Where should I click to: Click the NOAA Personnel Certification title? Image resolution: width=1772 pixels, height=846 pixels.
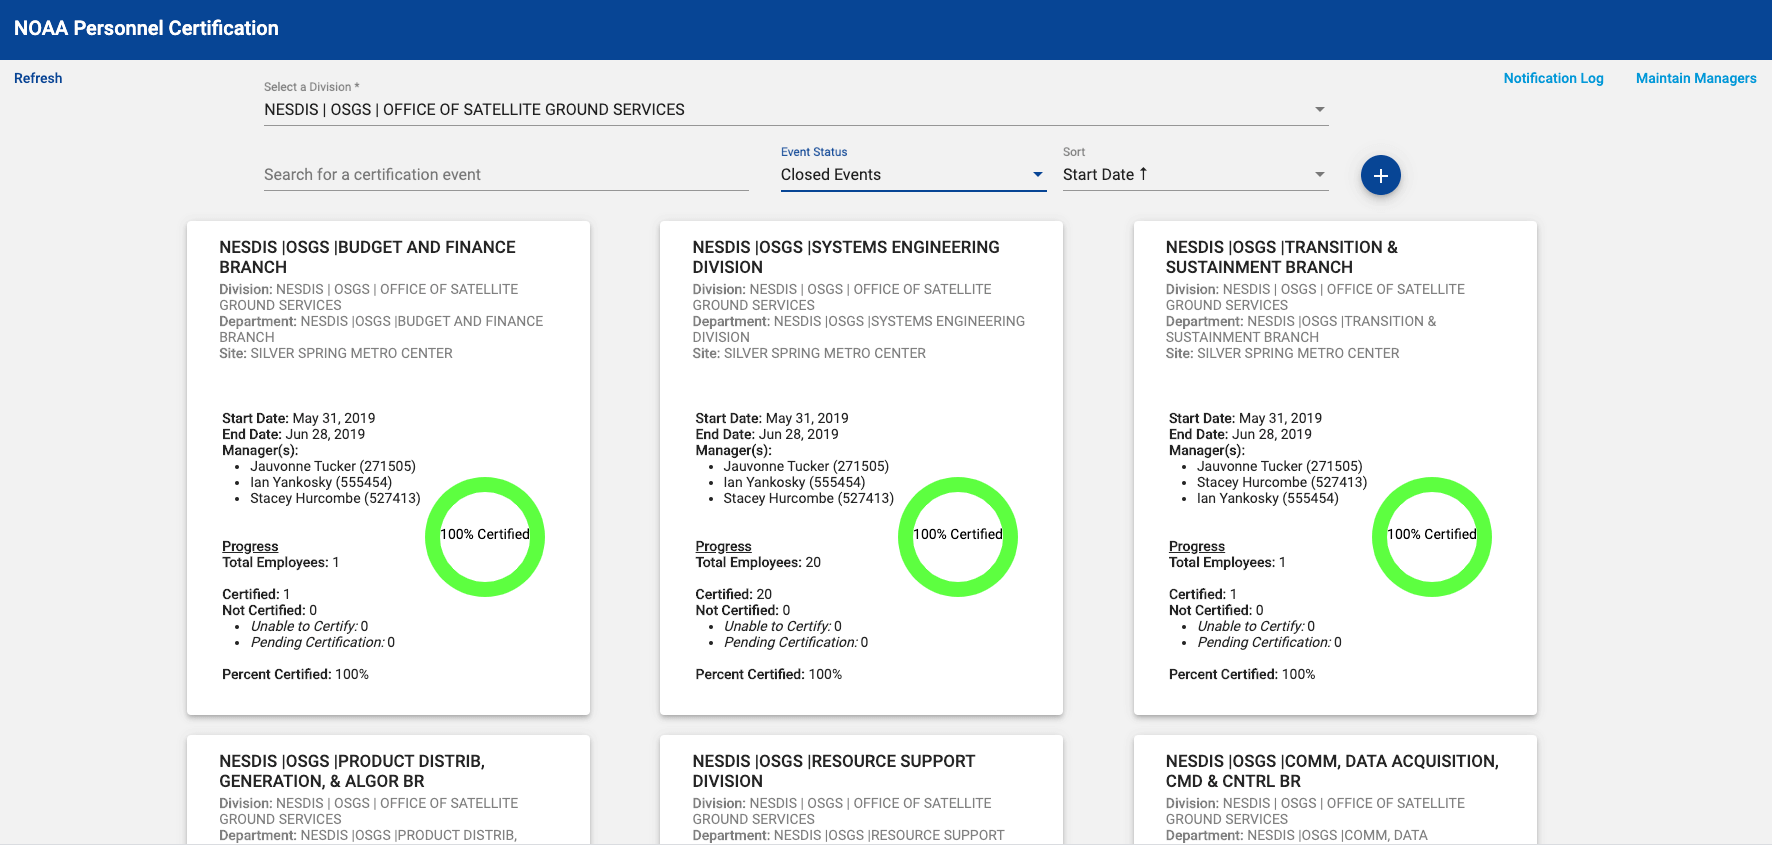[146, 28]
